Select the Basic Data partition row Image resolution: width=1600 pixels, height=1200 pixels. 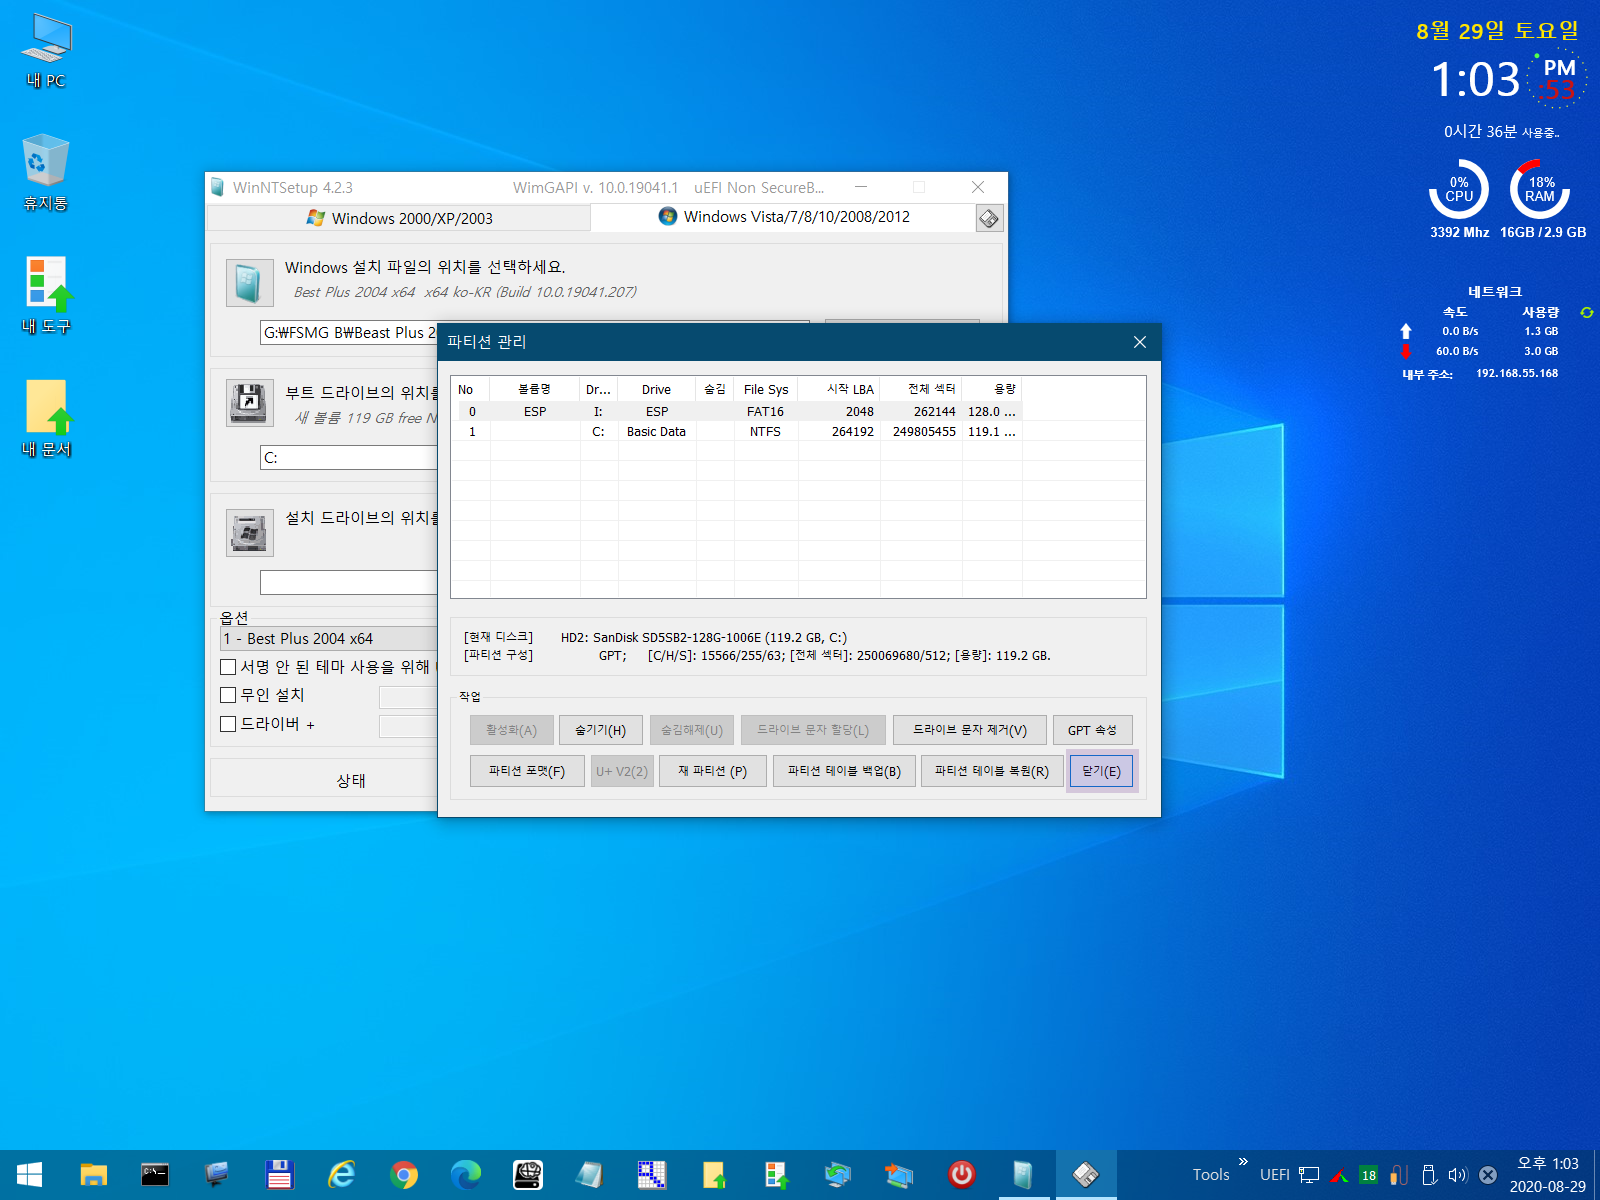tap(739, 432)
